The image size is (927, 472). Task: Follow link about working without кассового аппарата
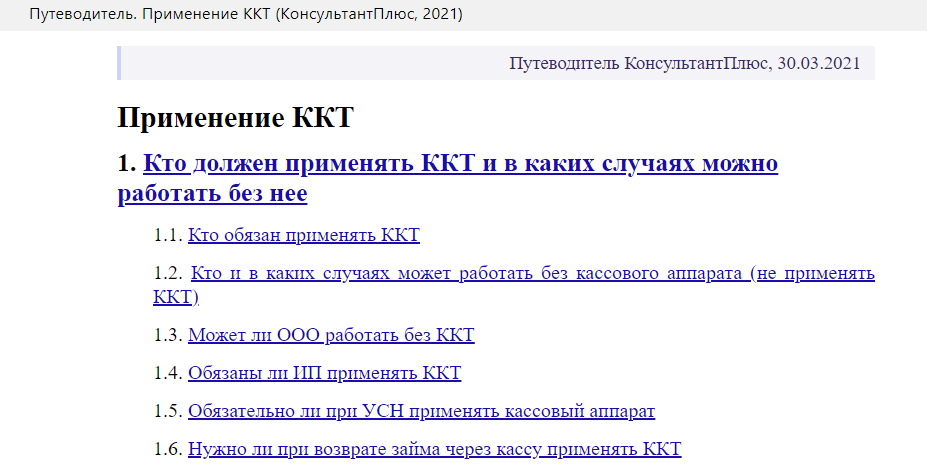[x=532, y=274]
